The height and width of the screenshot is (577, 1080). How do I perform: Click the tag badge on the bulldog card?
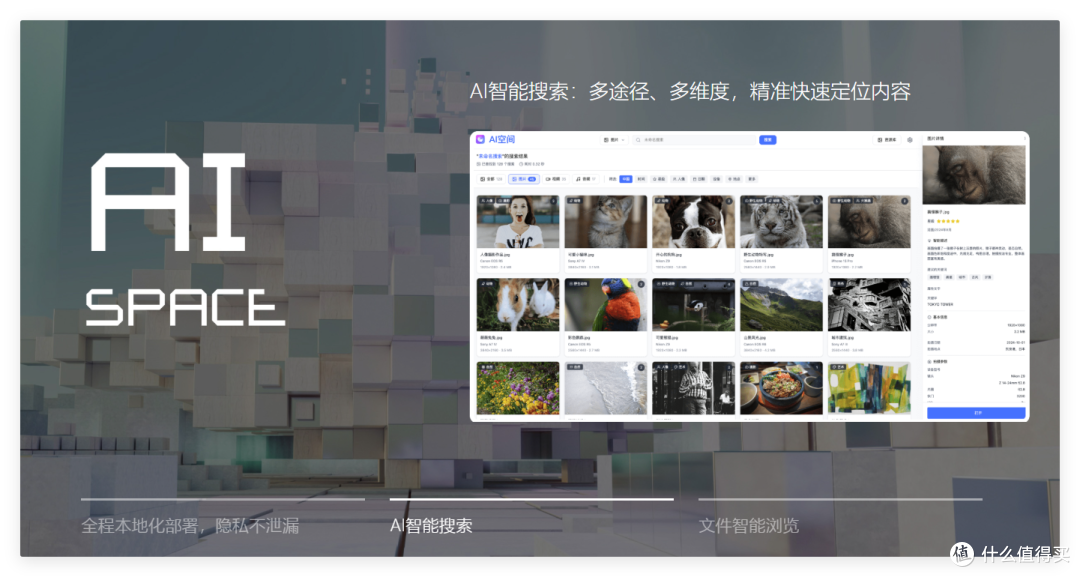click(663, 200)
